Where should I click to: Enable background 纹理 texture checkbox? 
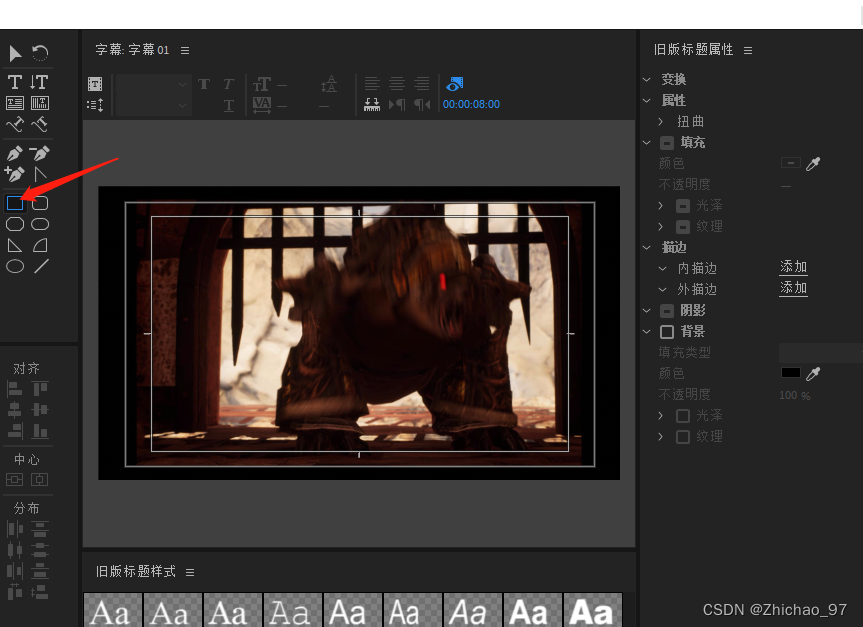coord(683,437)
